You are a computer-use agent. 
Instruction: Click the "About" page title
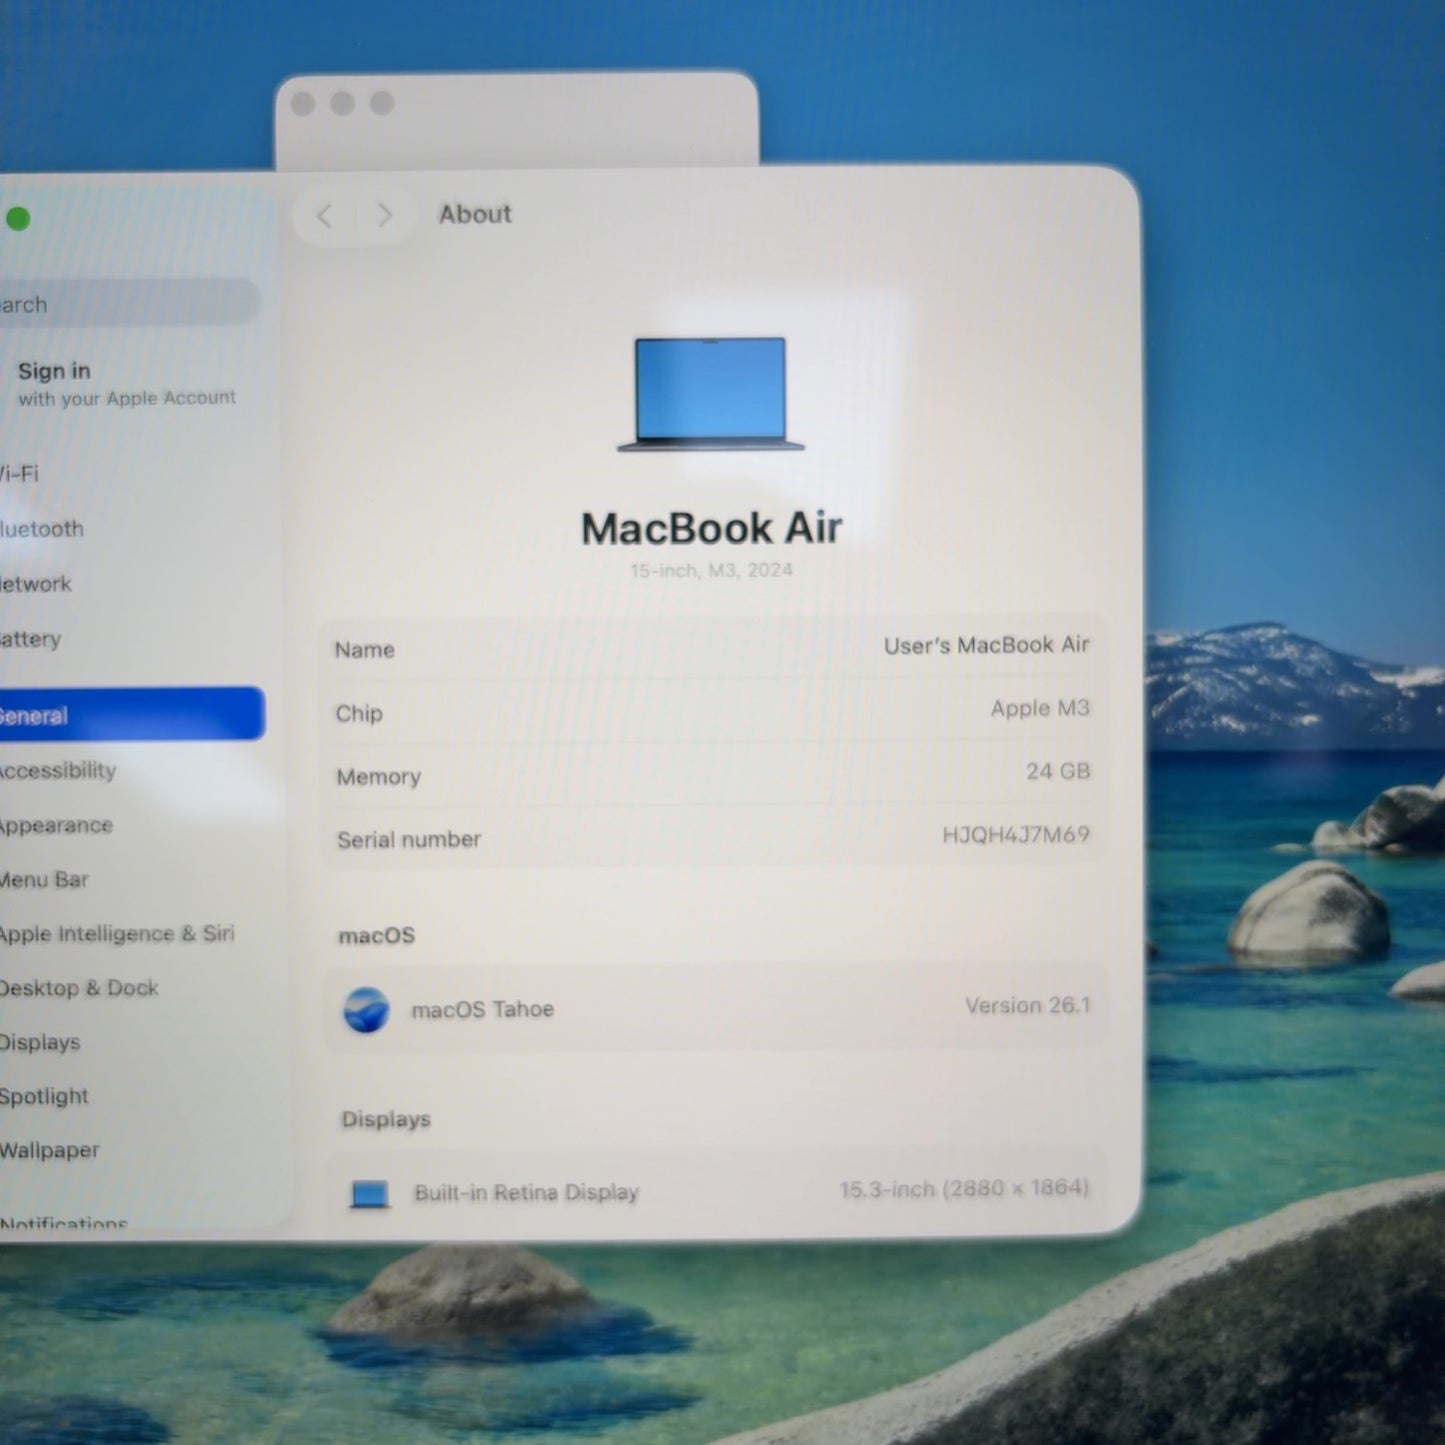coord(475,214)
